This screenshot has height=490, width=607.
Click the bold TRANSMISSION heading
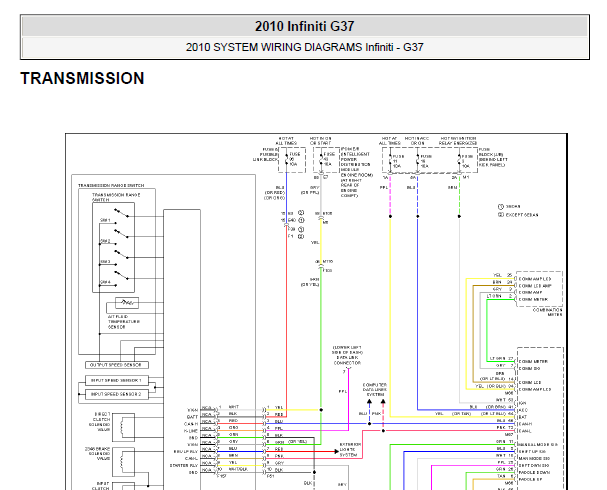[82, 78]
